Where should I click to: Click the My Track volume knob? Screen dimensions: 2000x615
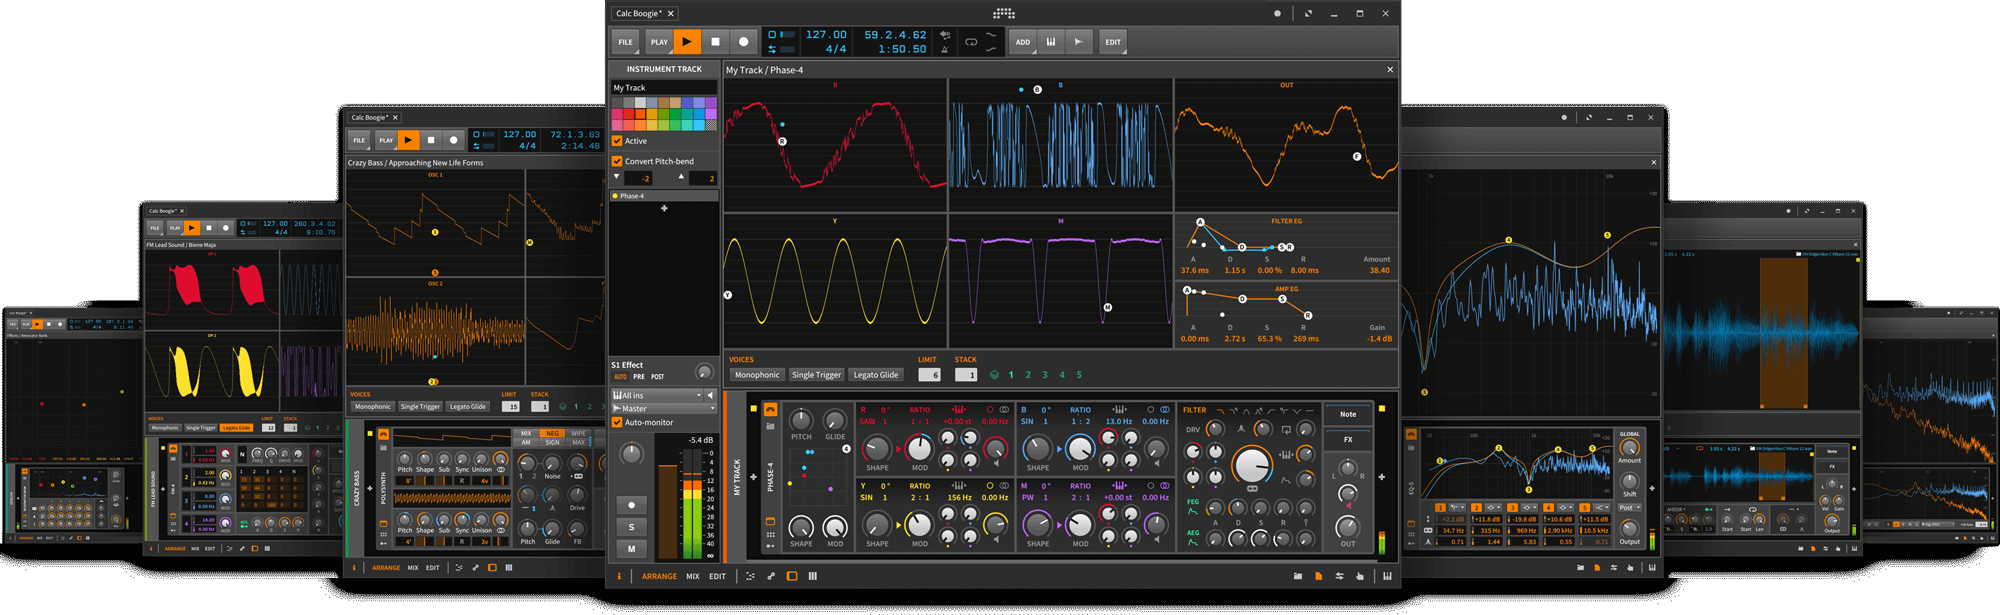[x=631, y=455]
